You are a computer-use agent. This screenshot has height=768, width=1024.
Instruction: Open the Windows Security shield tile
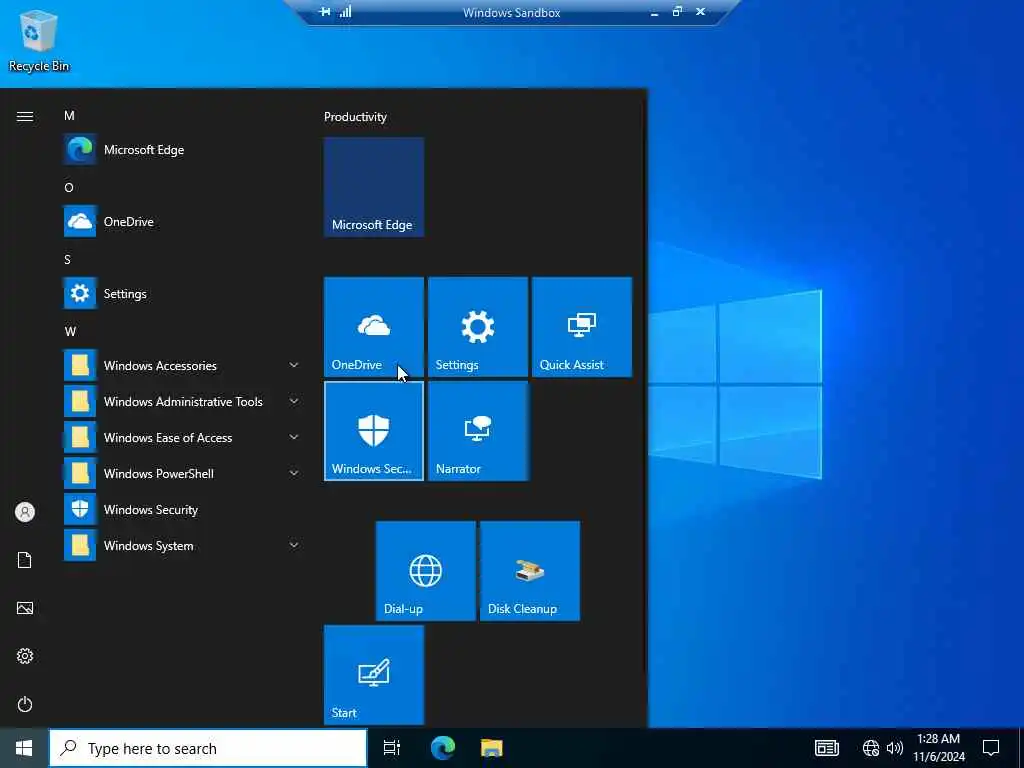(374, 431)
